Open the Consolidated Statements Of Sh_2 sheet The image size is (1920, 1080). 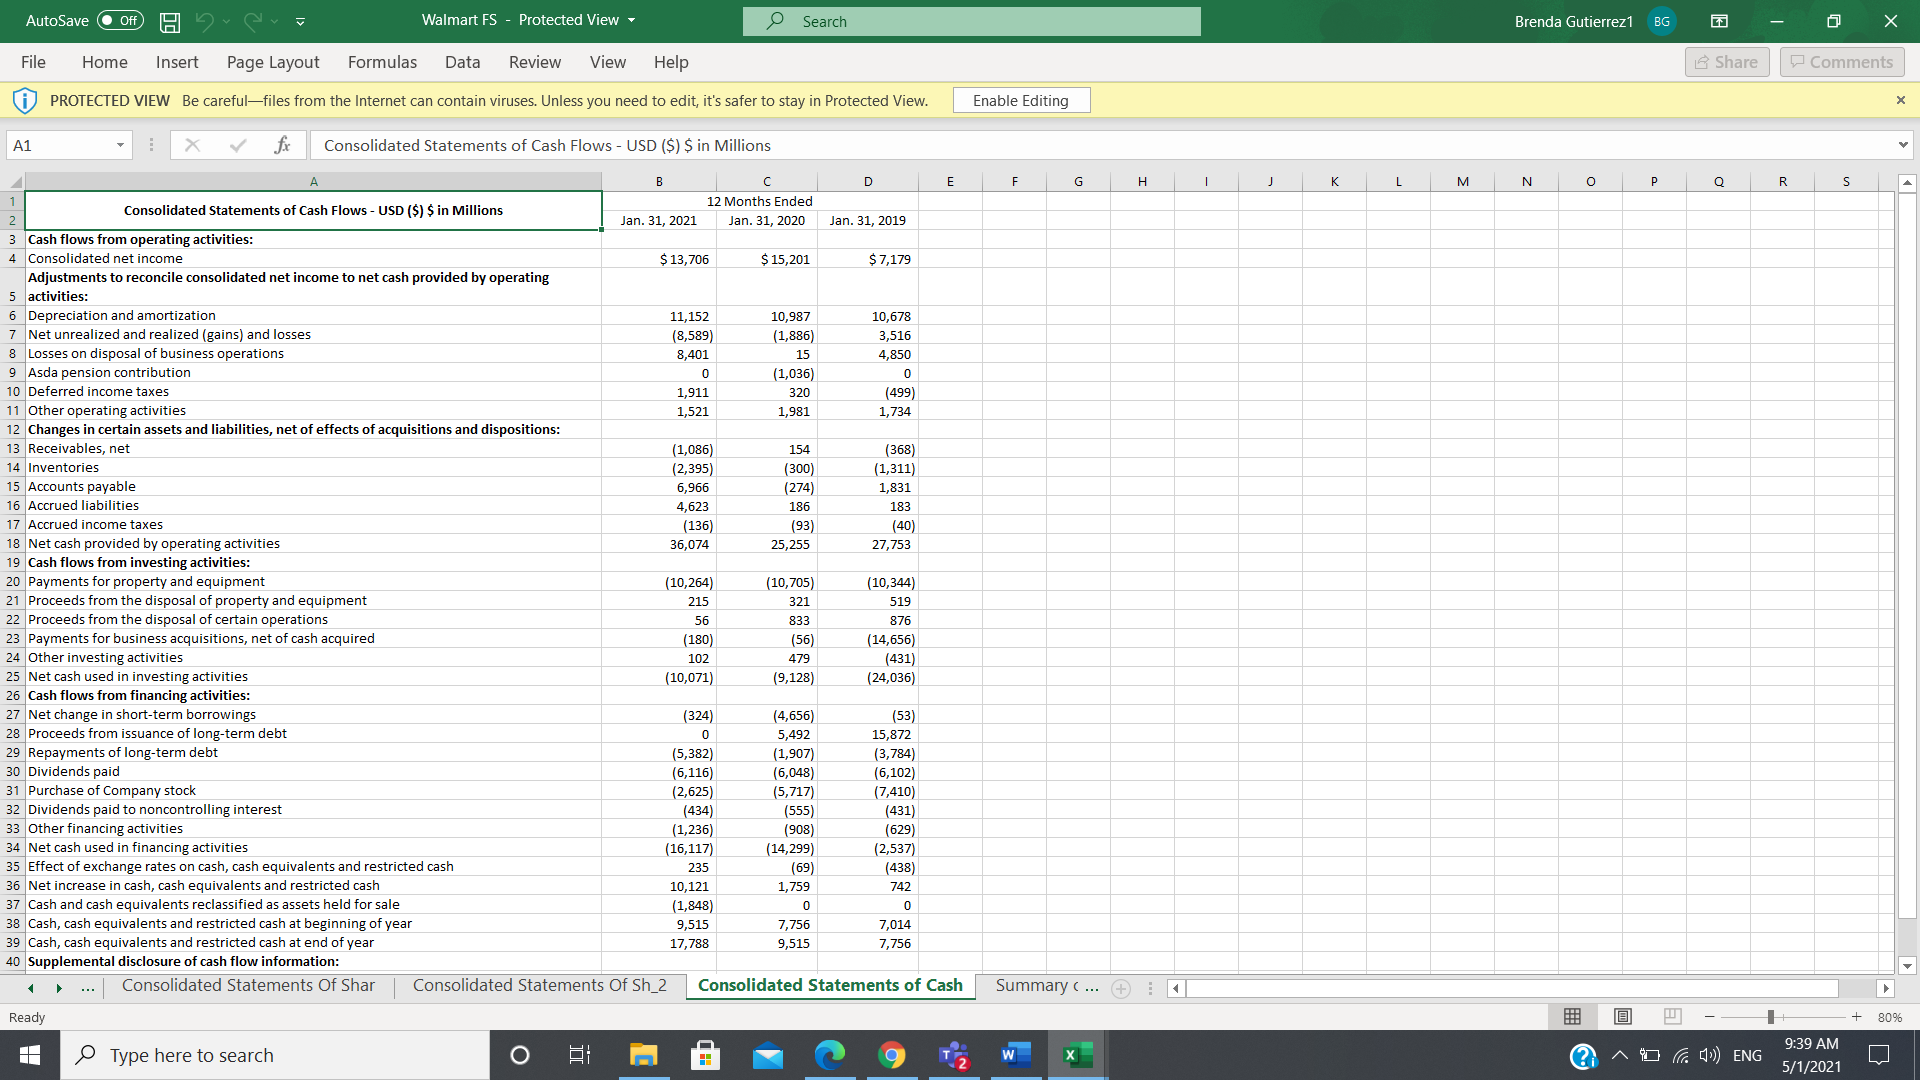[540, 985]
